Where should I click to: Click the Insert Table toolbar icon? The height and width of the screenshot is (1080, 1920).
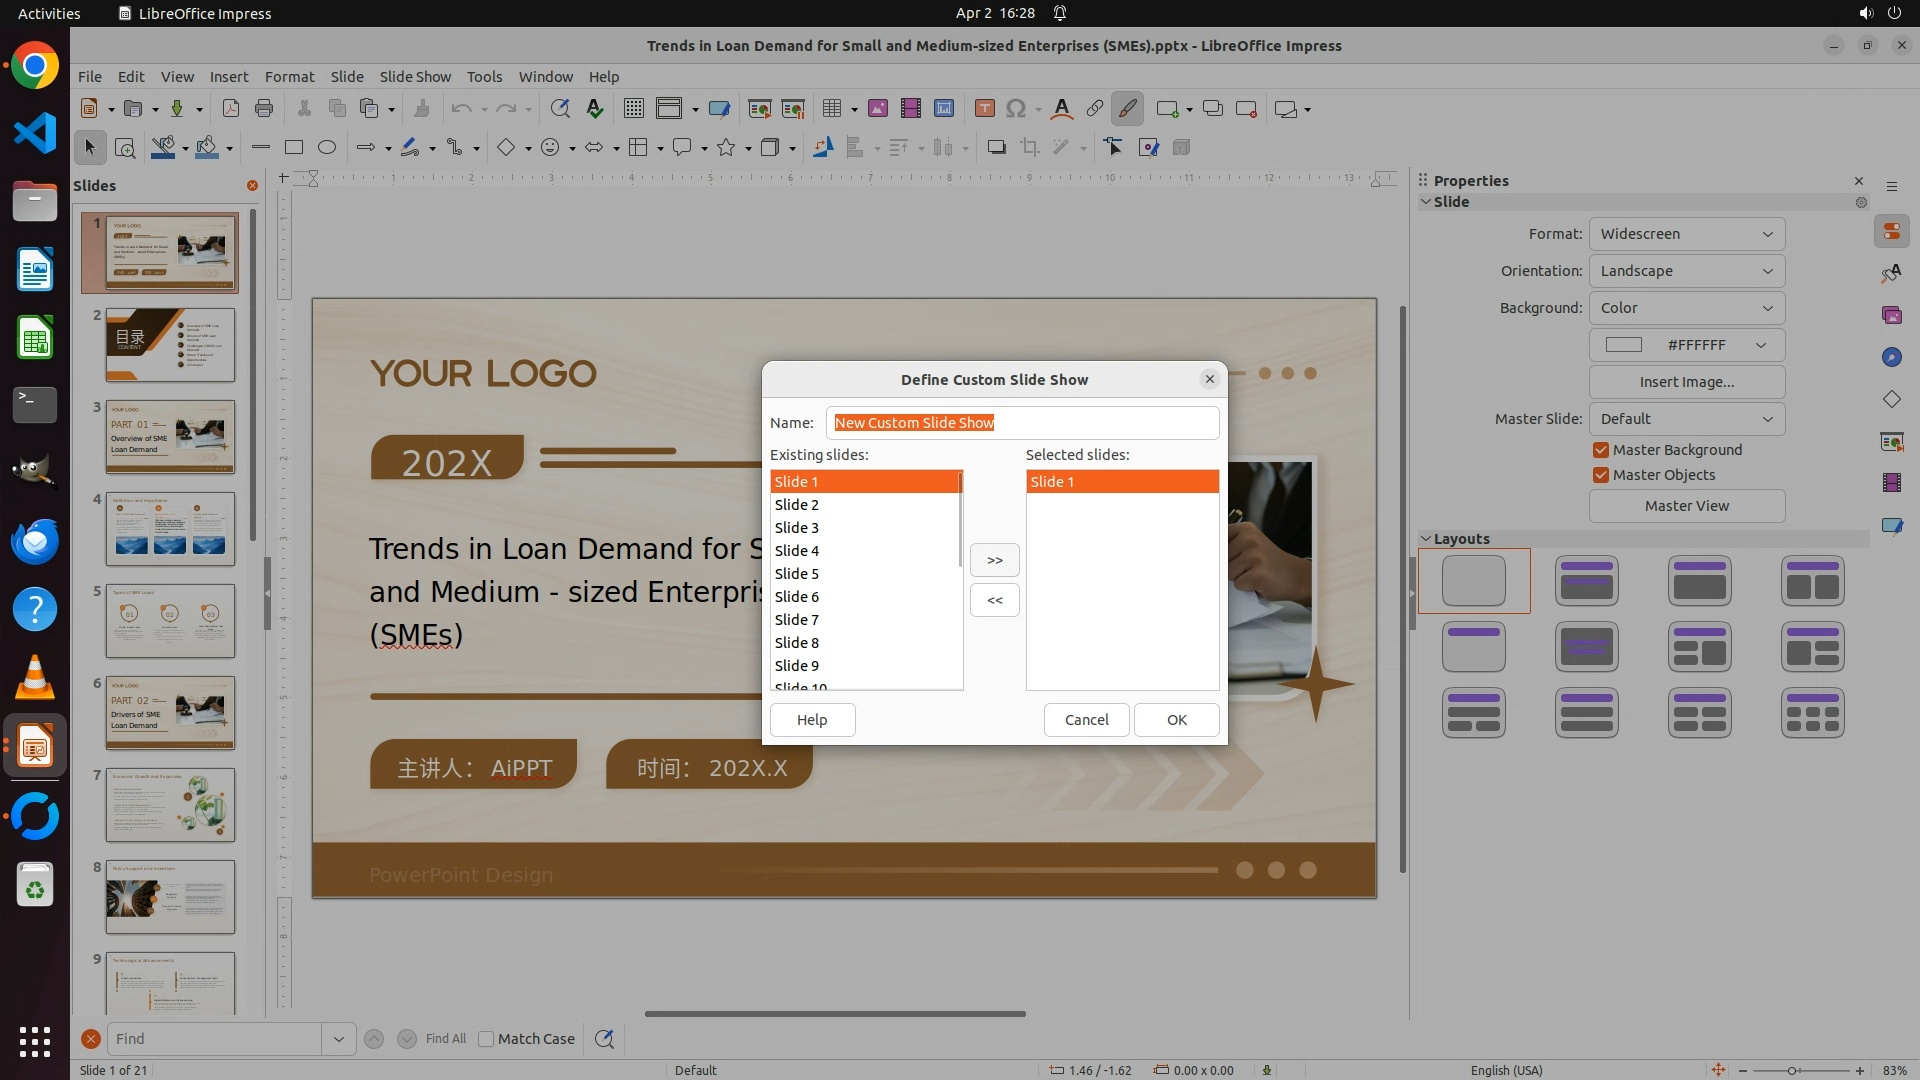[x=831, y=109]
